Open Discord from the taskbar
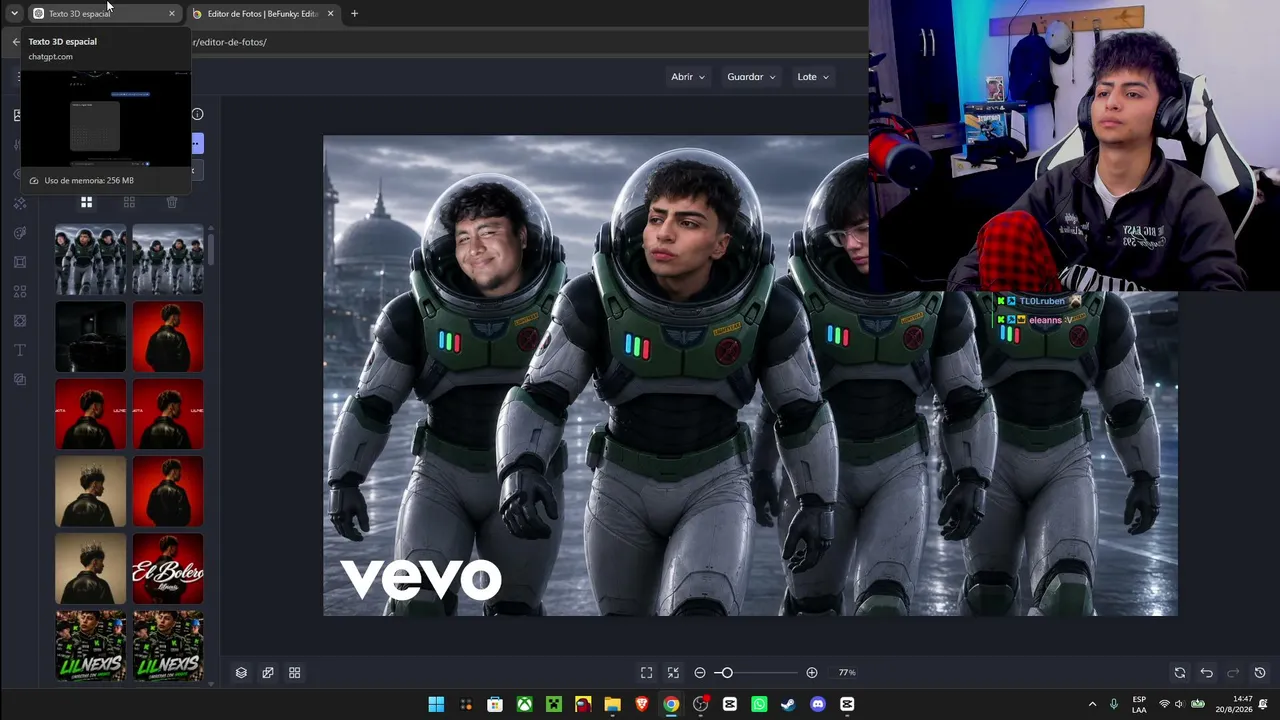 (x=818, y=704)
